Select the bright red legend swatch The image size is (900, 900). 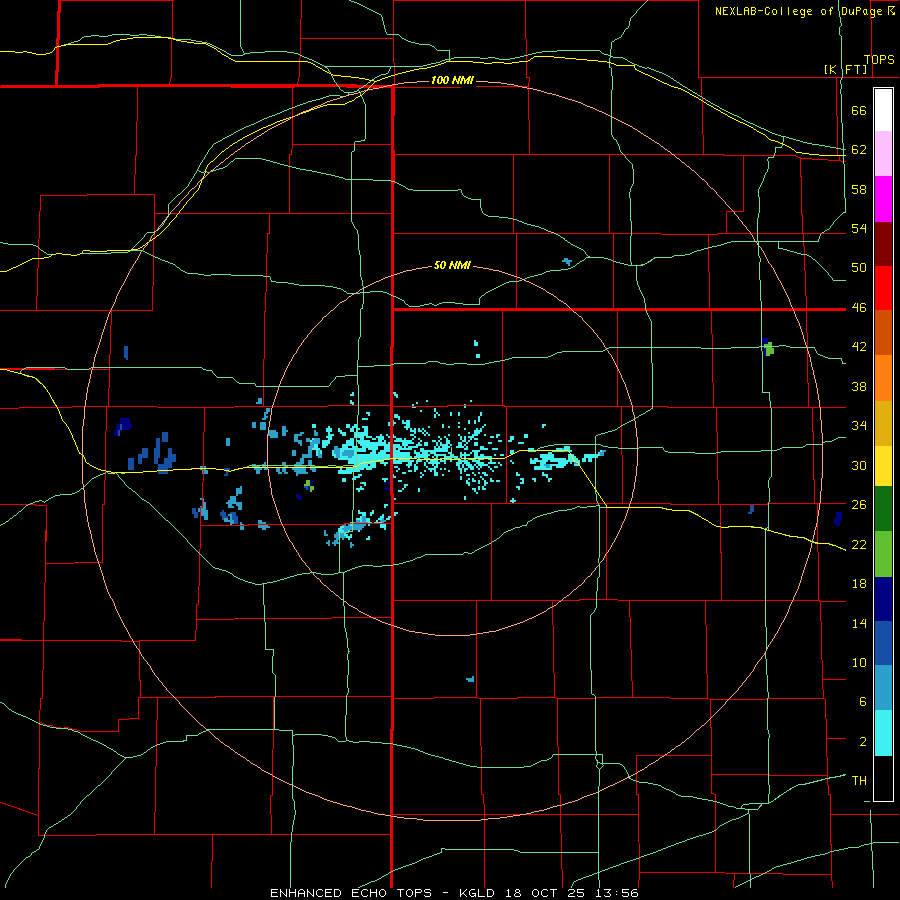tap(883, 288)
